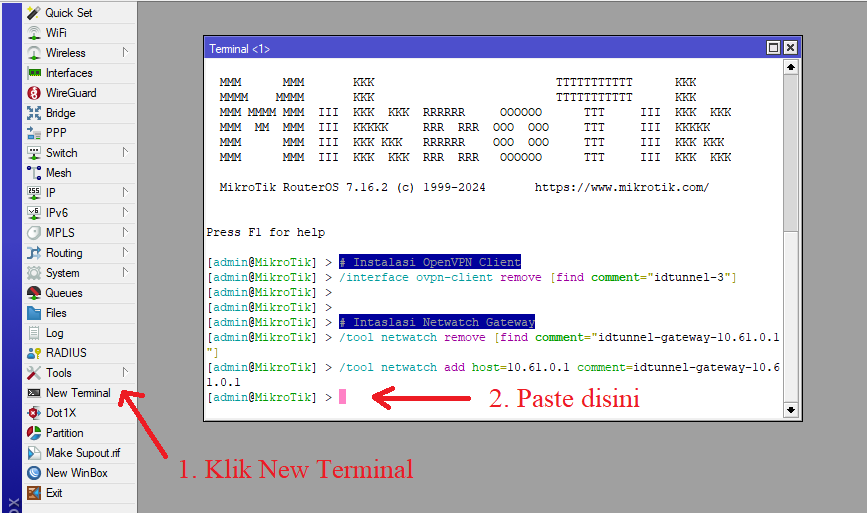The height and width of the screenshot is (513, 867).
Task: Expand the IP submenu arrow
Action: 126,192
